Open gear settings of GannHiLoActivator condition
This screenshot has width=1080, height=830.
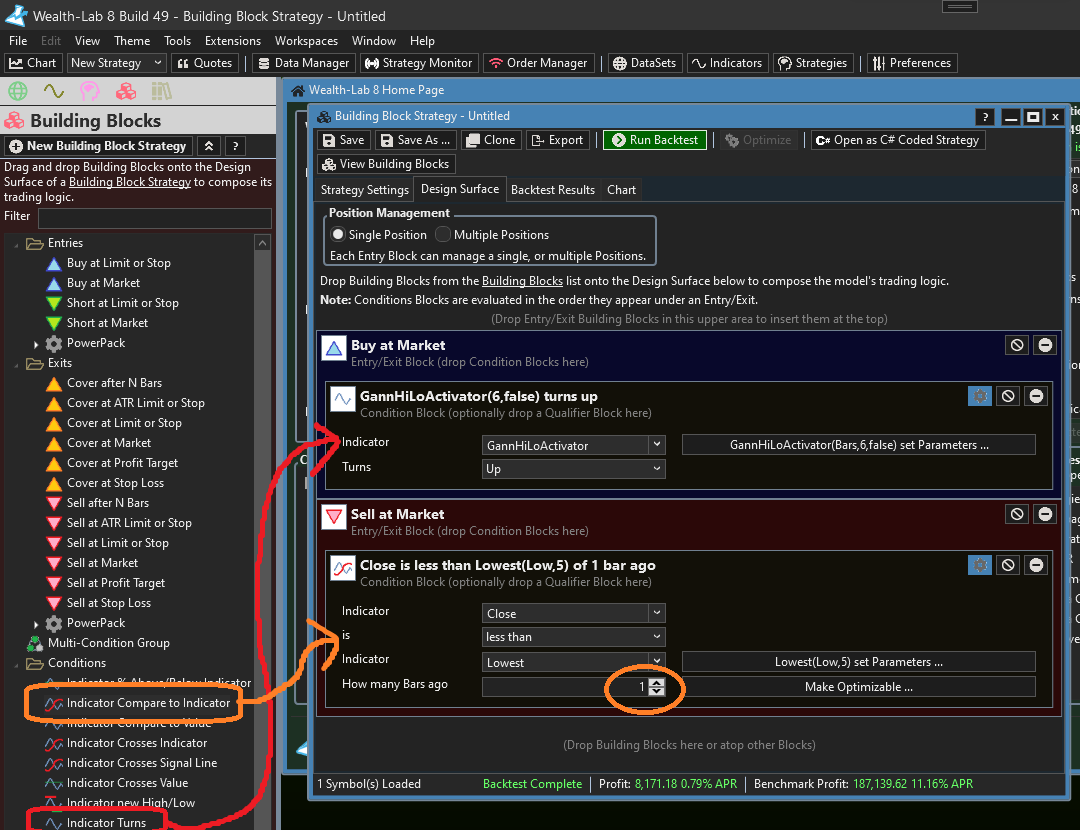pyautogui.click(x=980, y=396)
